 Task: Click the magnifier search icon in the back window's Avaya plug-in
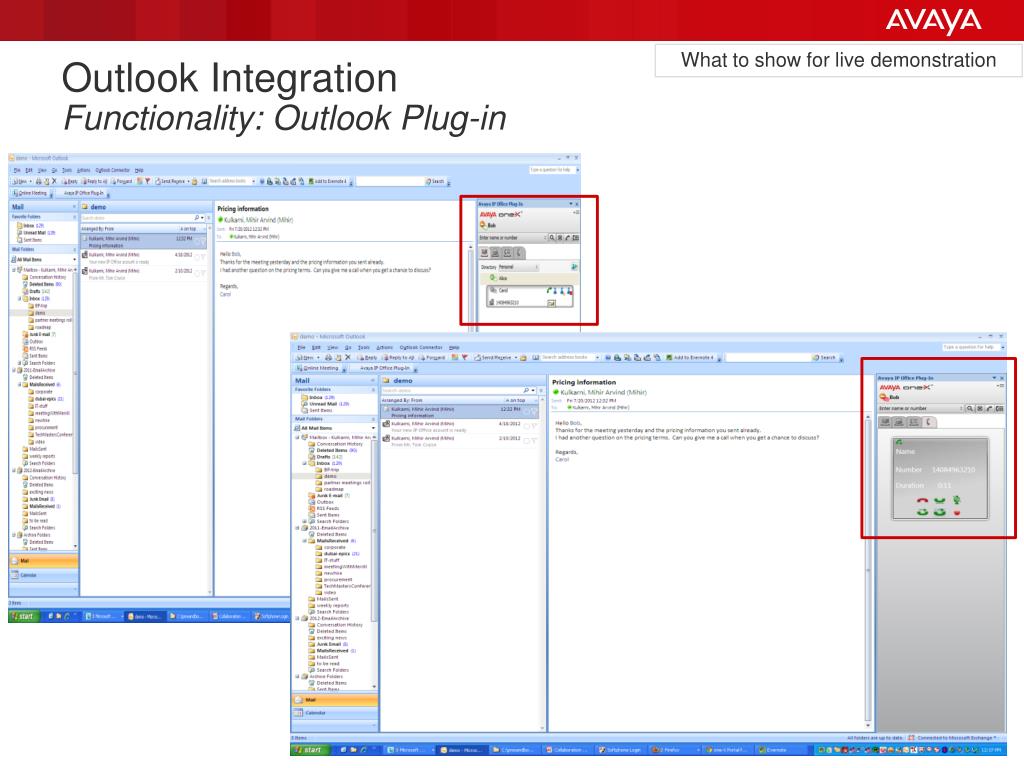[x=552, y=238]
